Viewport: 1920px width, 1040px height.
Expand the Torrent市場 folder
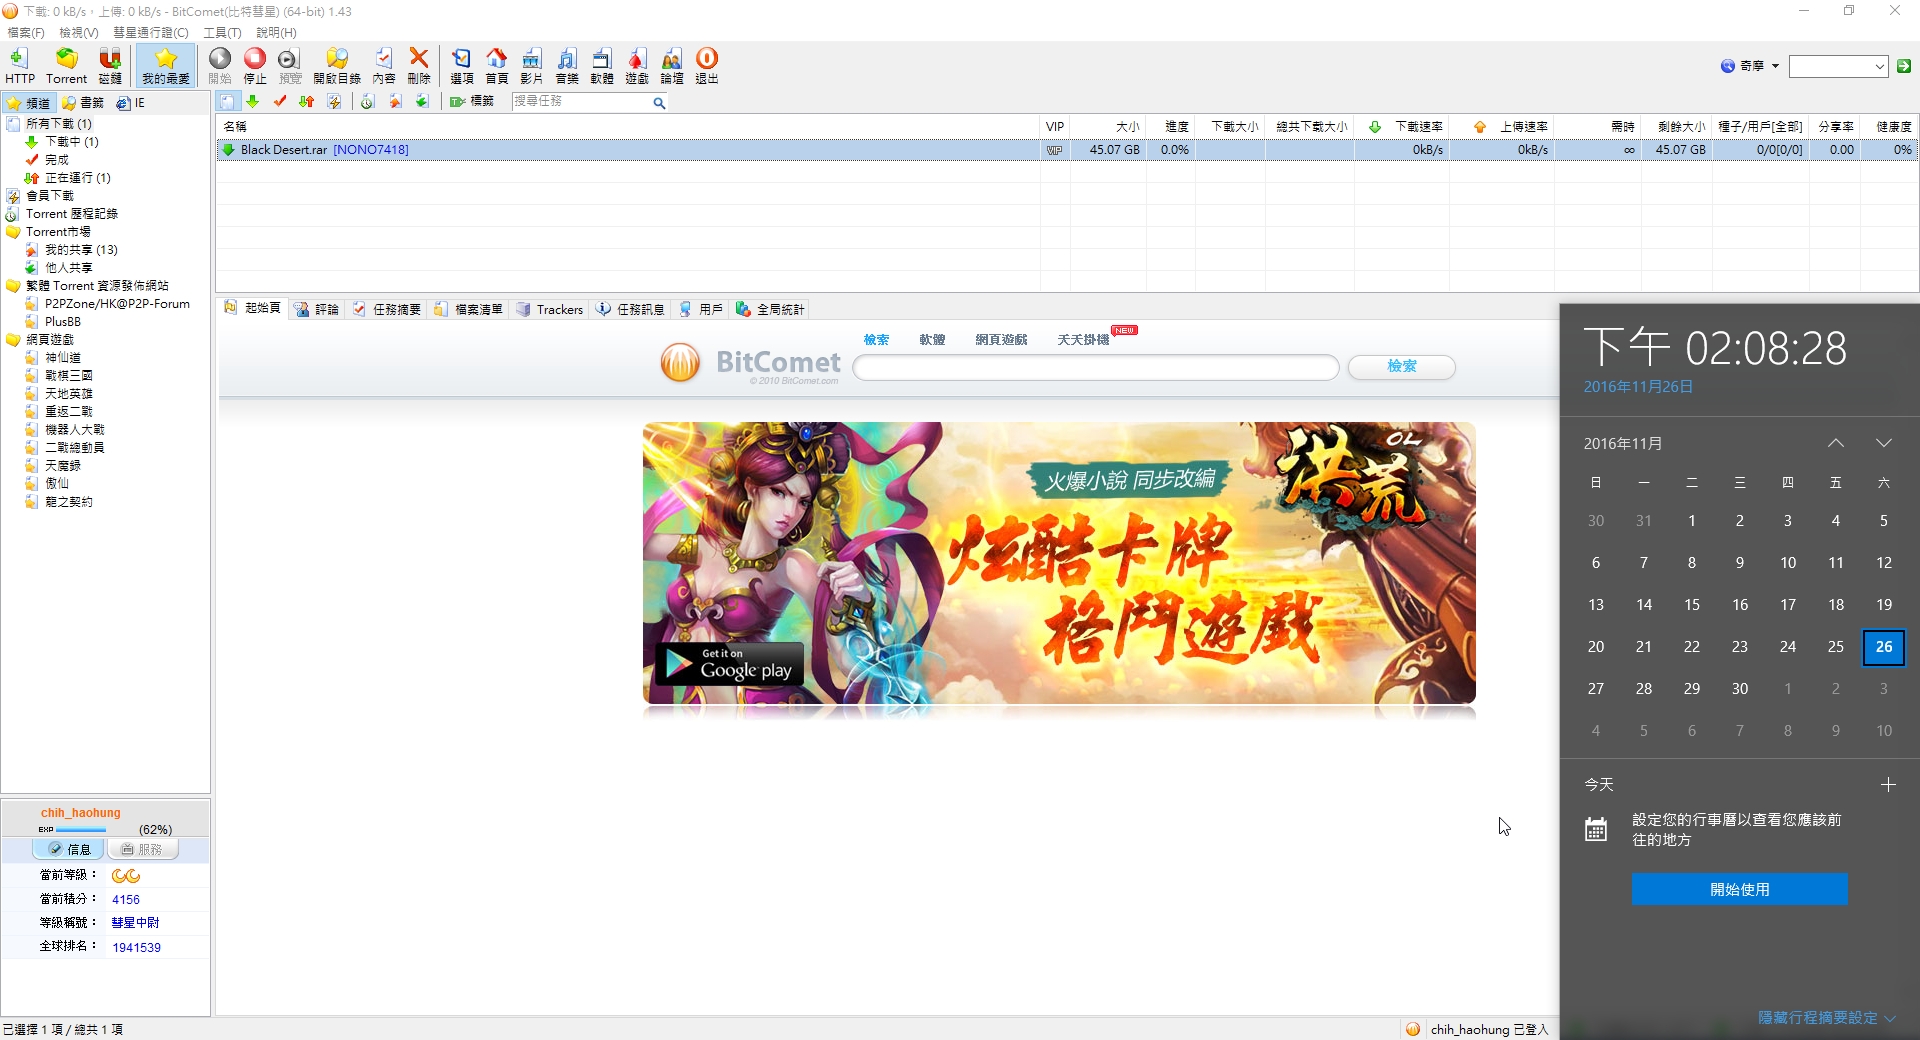pos(57,232)
